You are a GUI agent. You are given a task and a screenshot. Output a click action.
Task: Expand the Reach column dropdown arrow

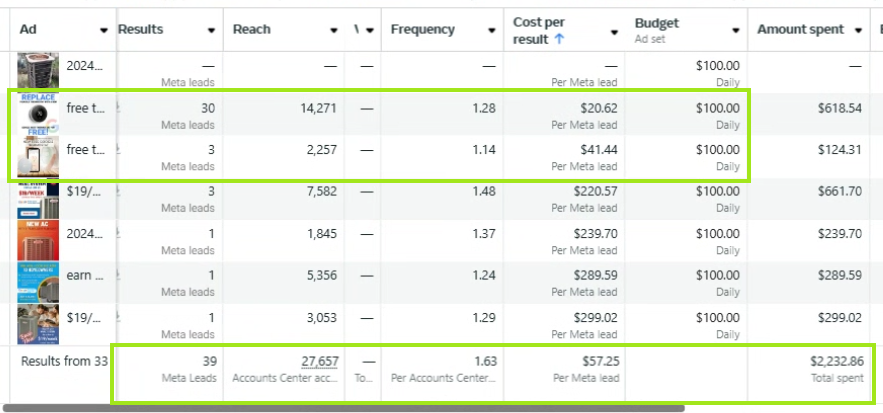coord(333,31)
